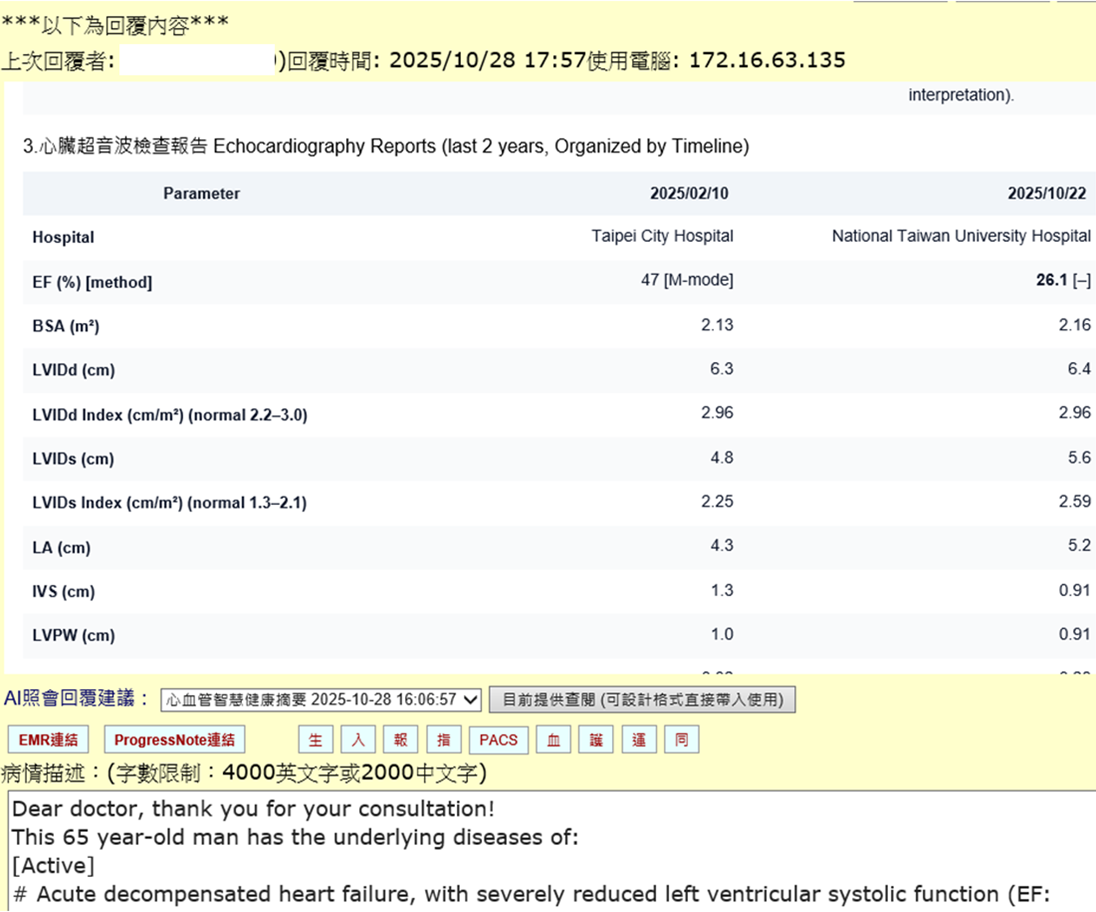This screenshot has height=912, width=1096.
Task: Select the EF (%) [method] row label
Action: pyautogui.click(x=92, y=283)
